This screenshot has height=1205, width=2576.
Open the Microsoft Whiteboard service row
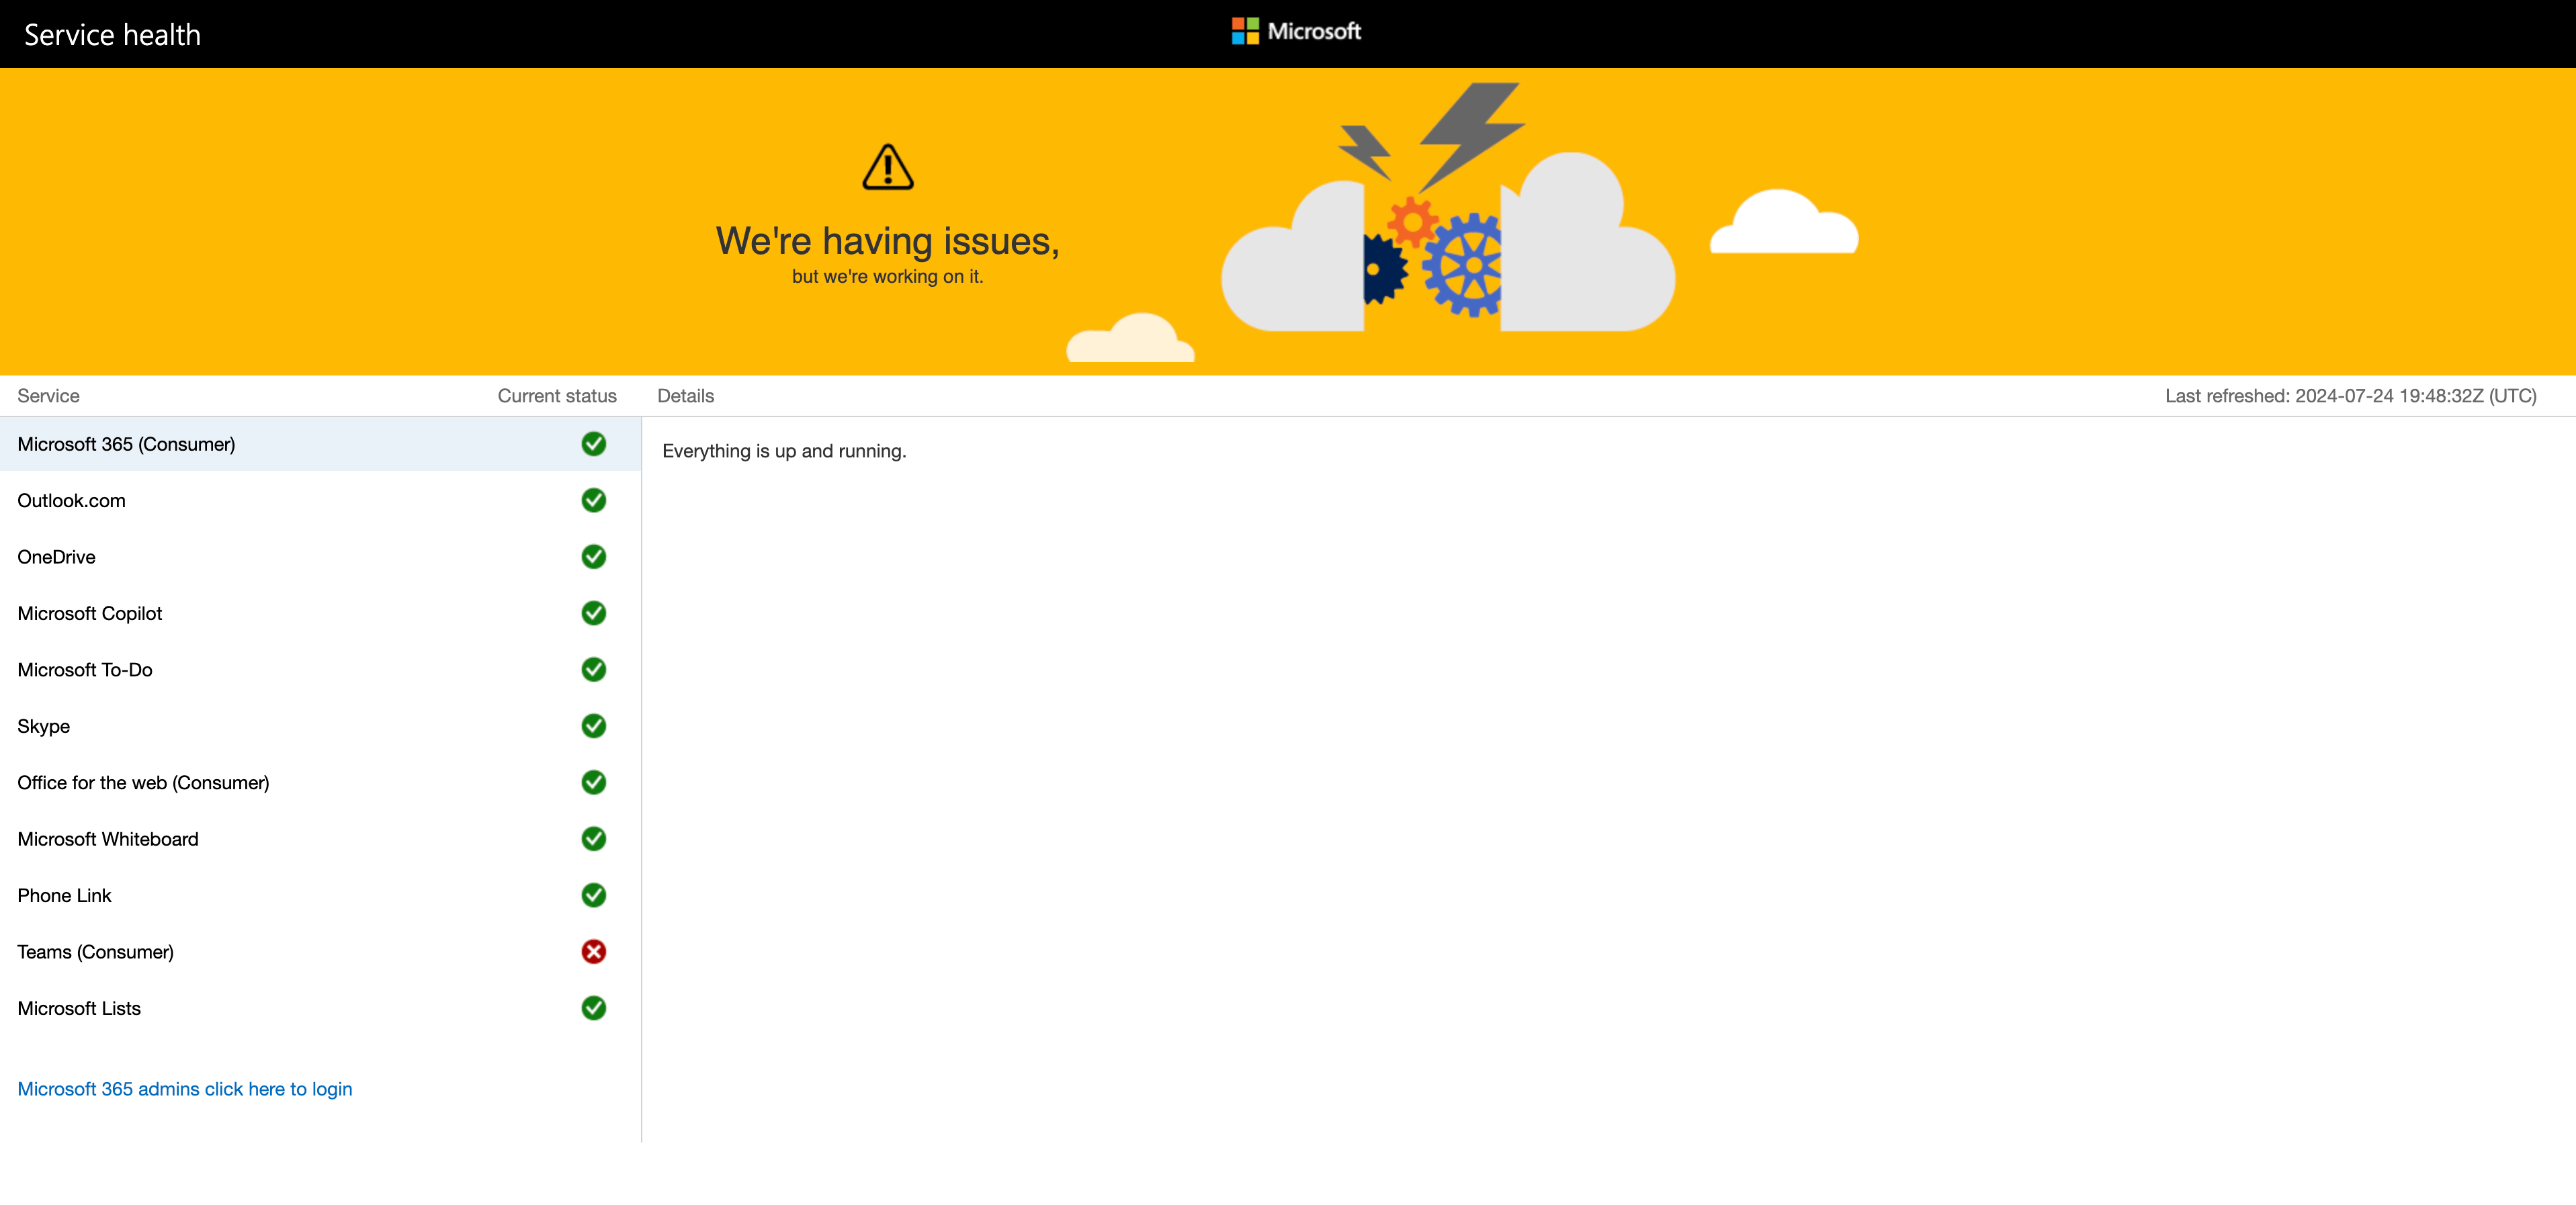point(108,839)
